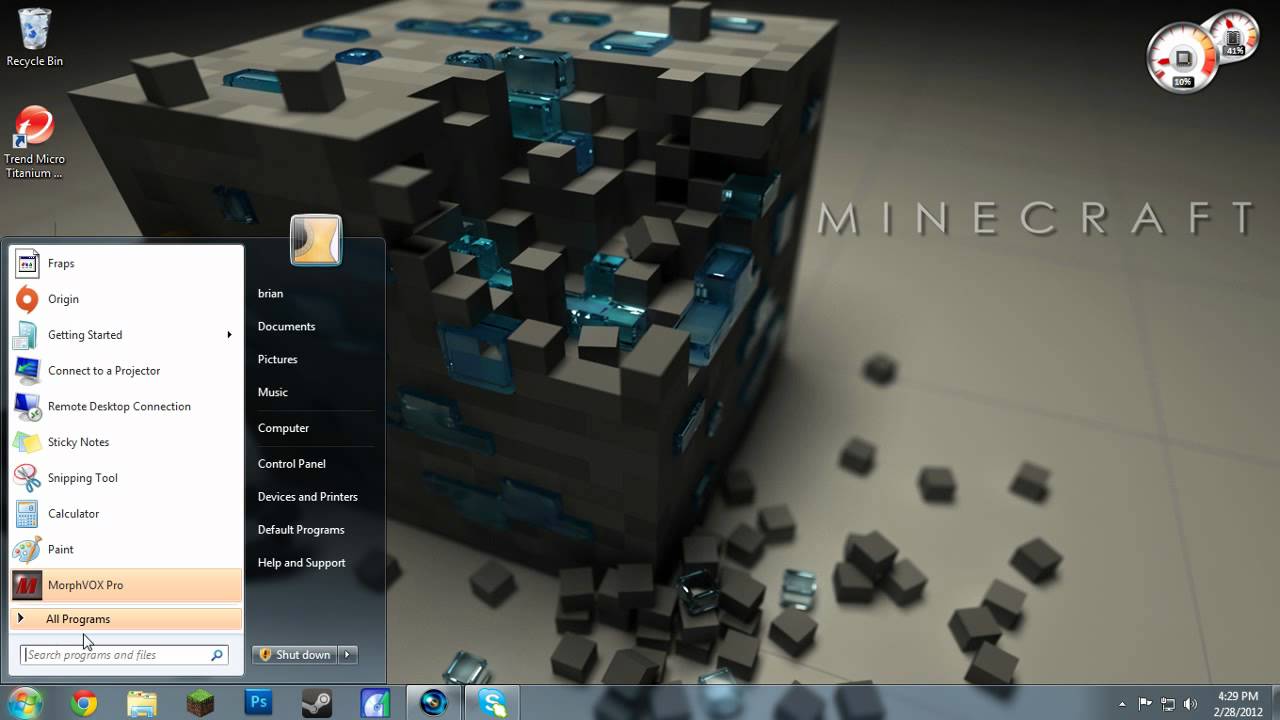Click the Getting Started label

coord(85,335)
